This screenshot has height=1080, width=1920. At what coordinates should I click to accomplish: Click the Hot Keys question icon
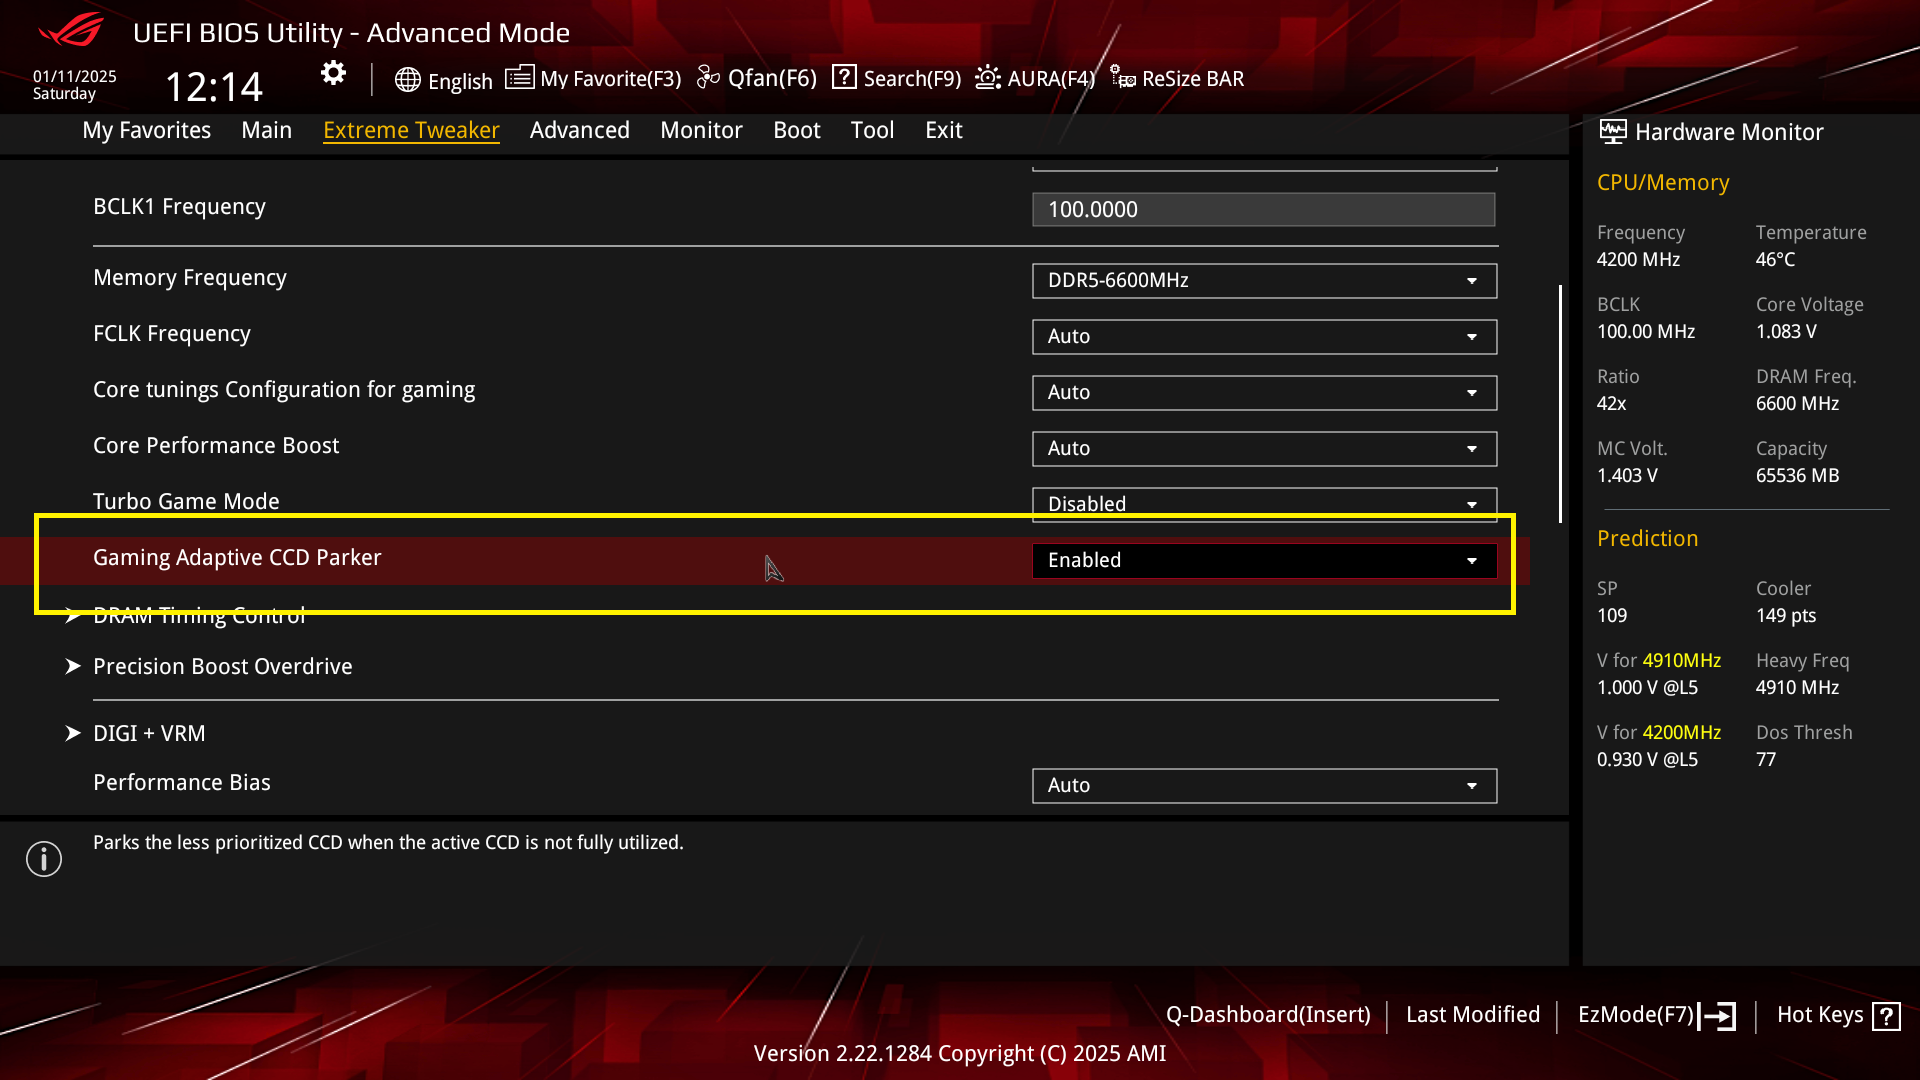tap(1886, 1016)
